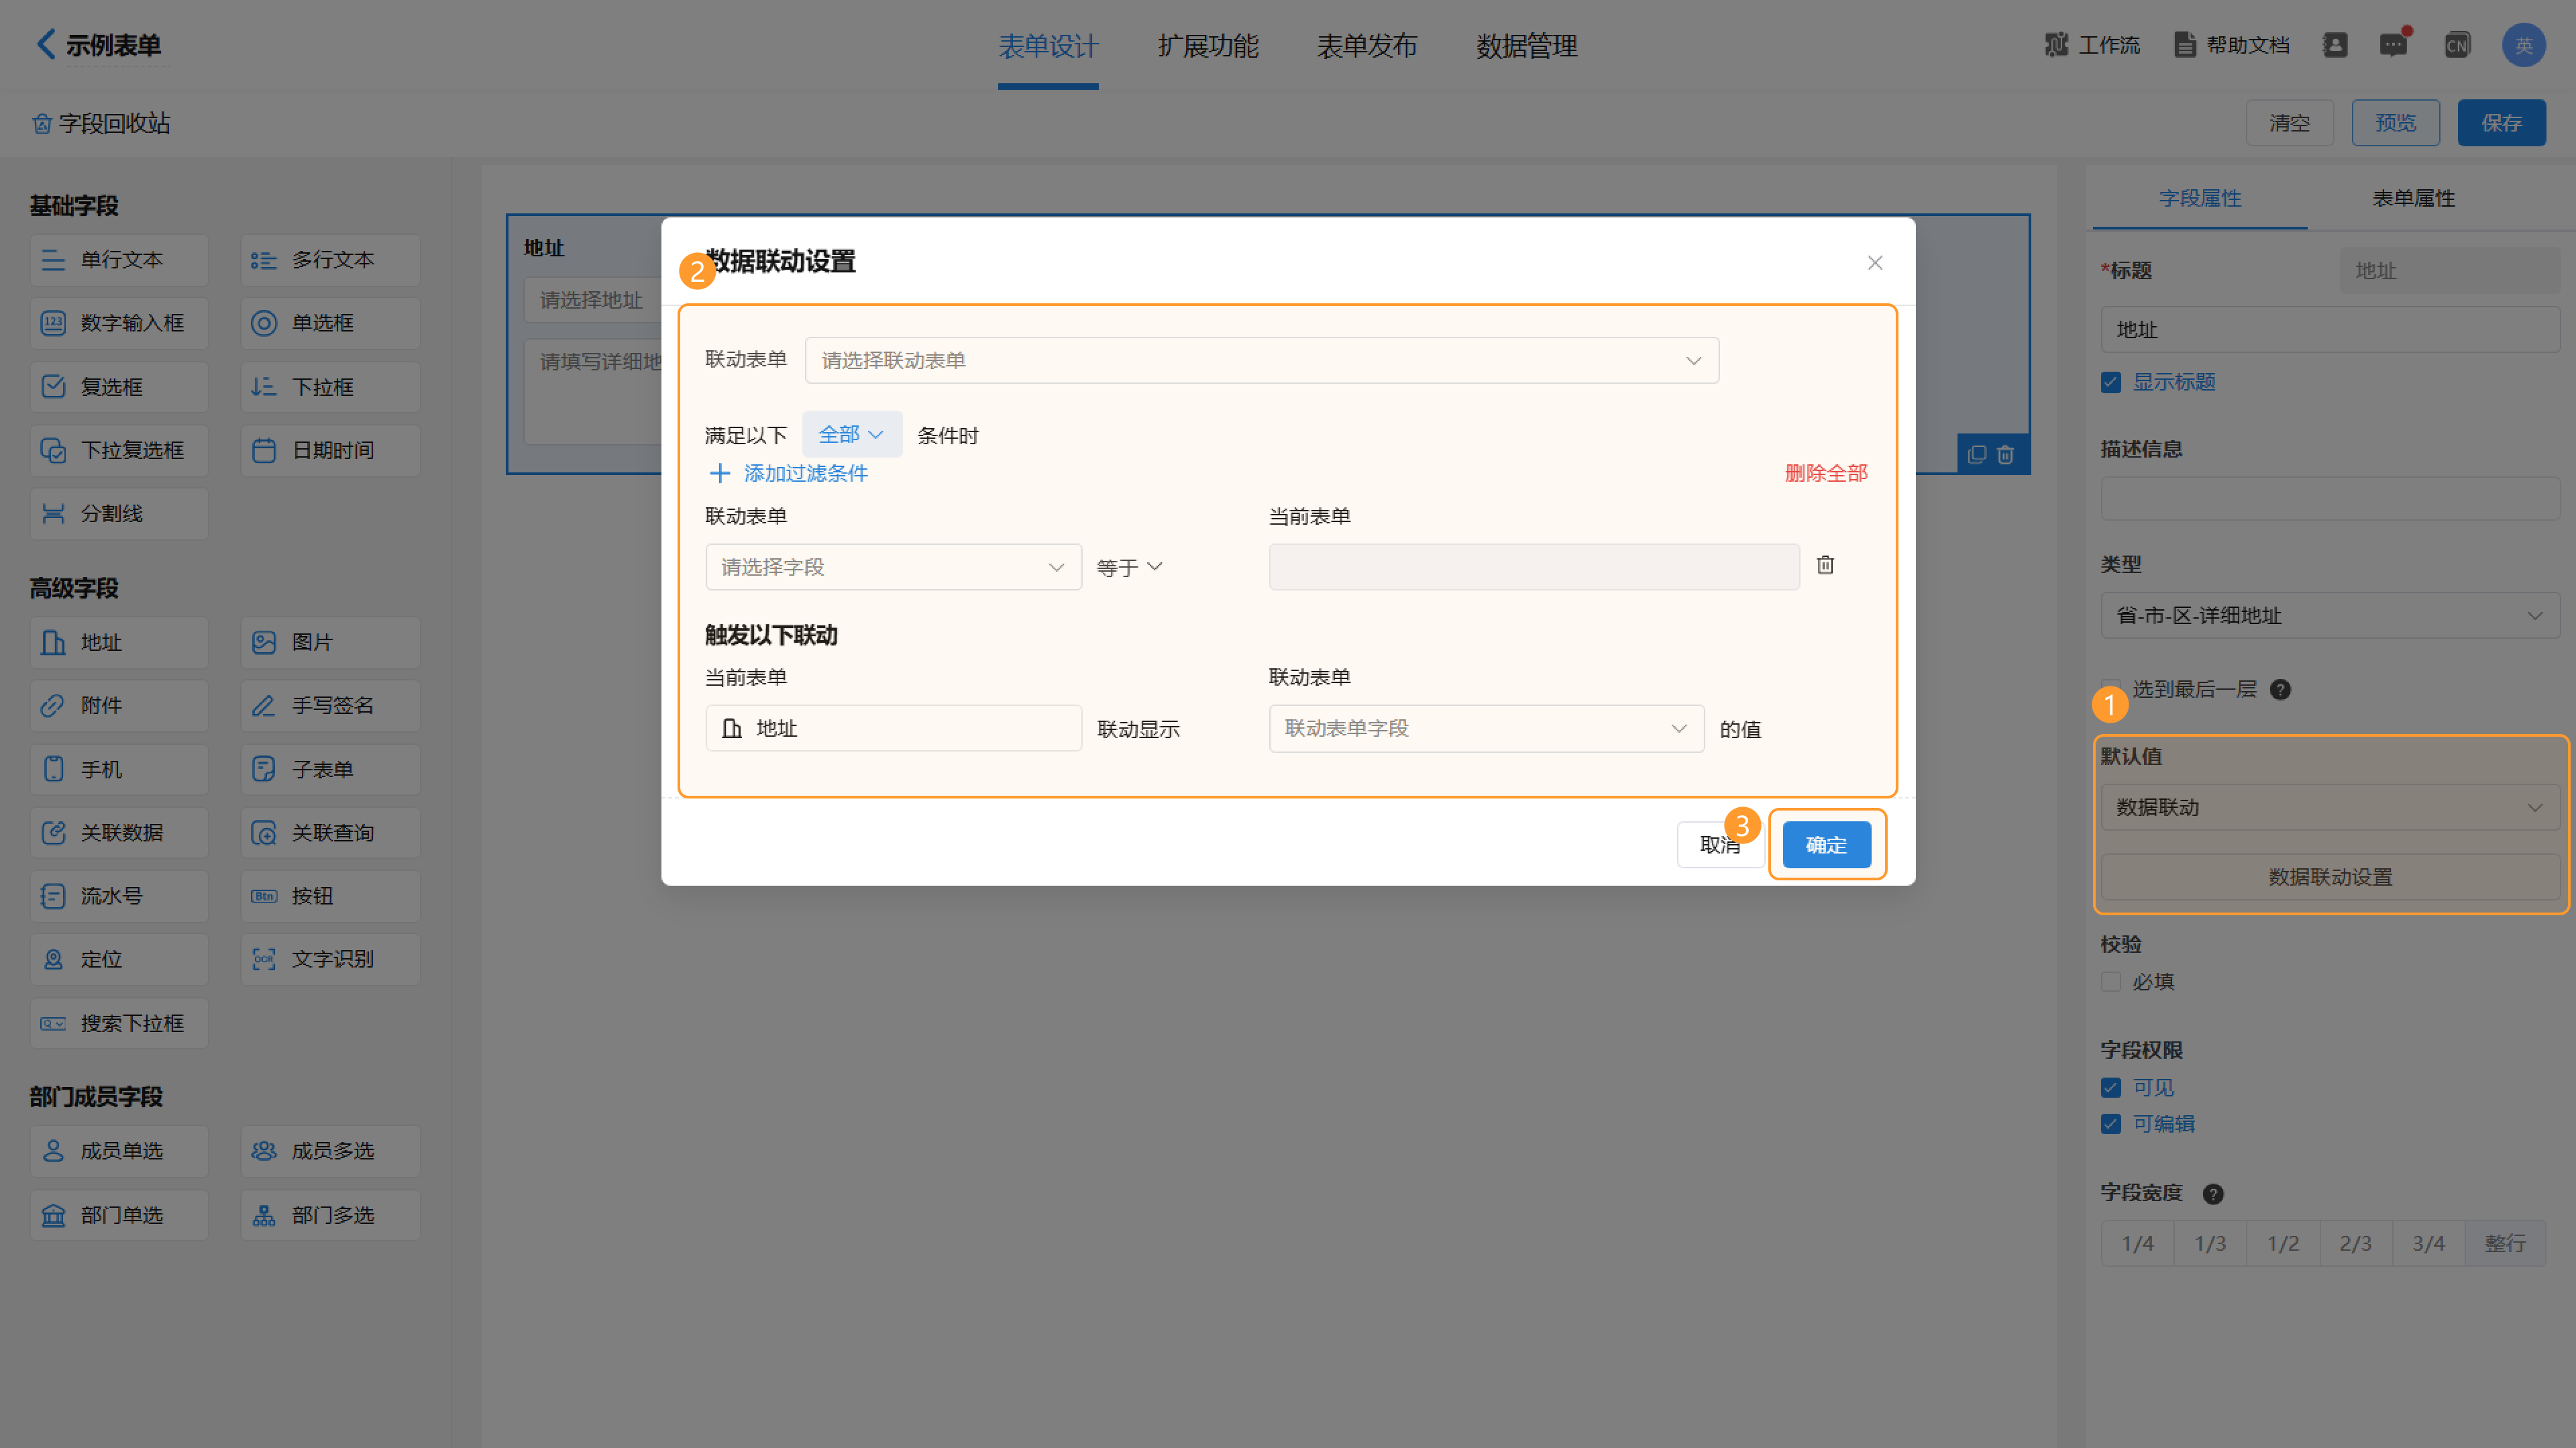This screenshot has height=1448, width=2576.
Task: Go to the 数据管理 tab
Action: coord(1526,46)
